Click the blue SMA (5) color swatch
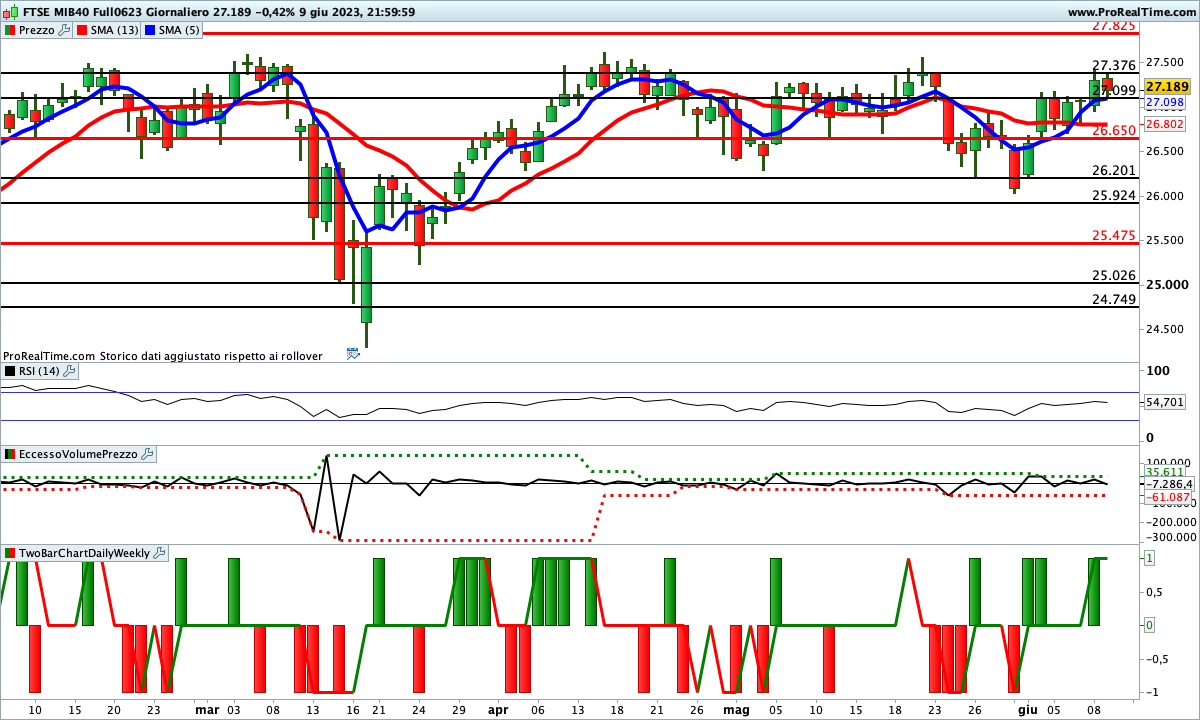The image size is (1200, 720). pos(150,30)
